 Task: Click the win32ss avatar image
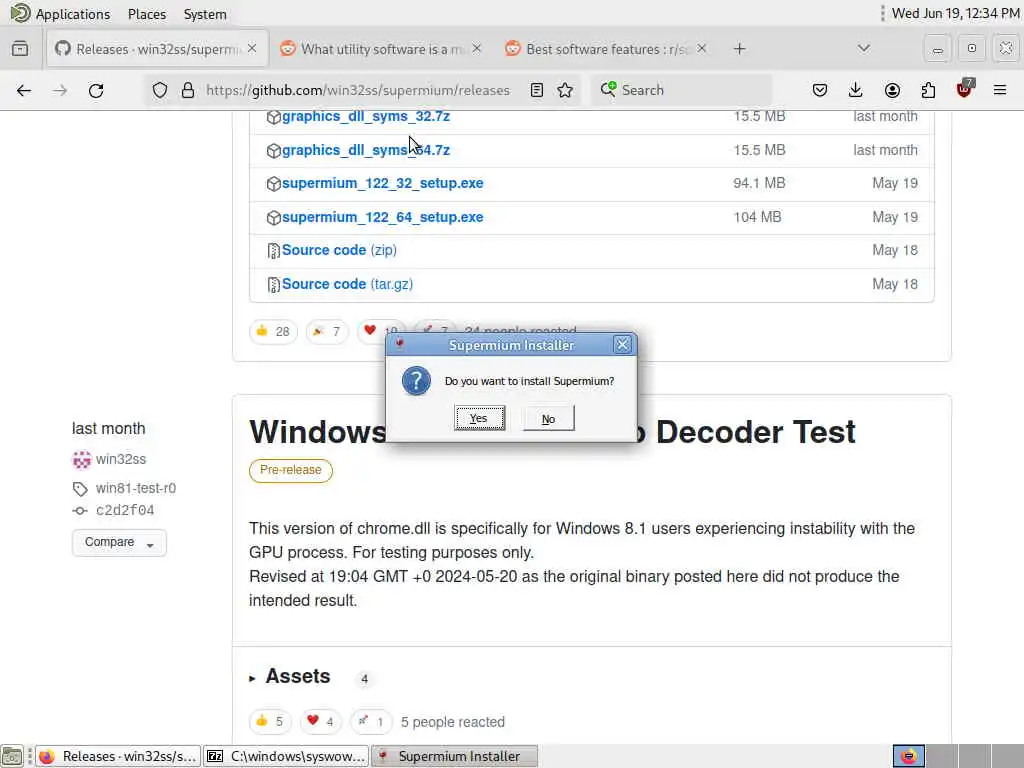[82, 460]
